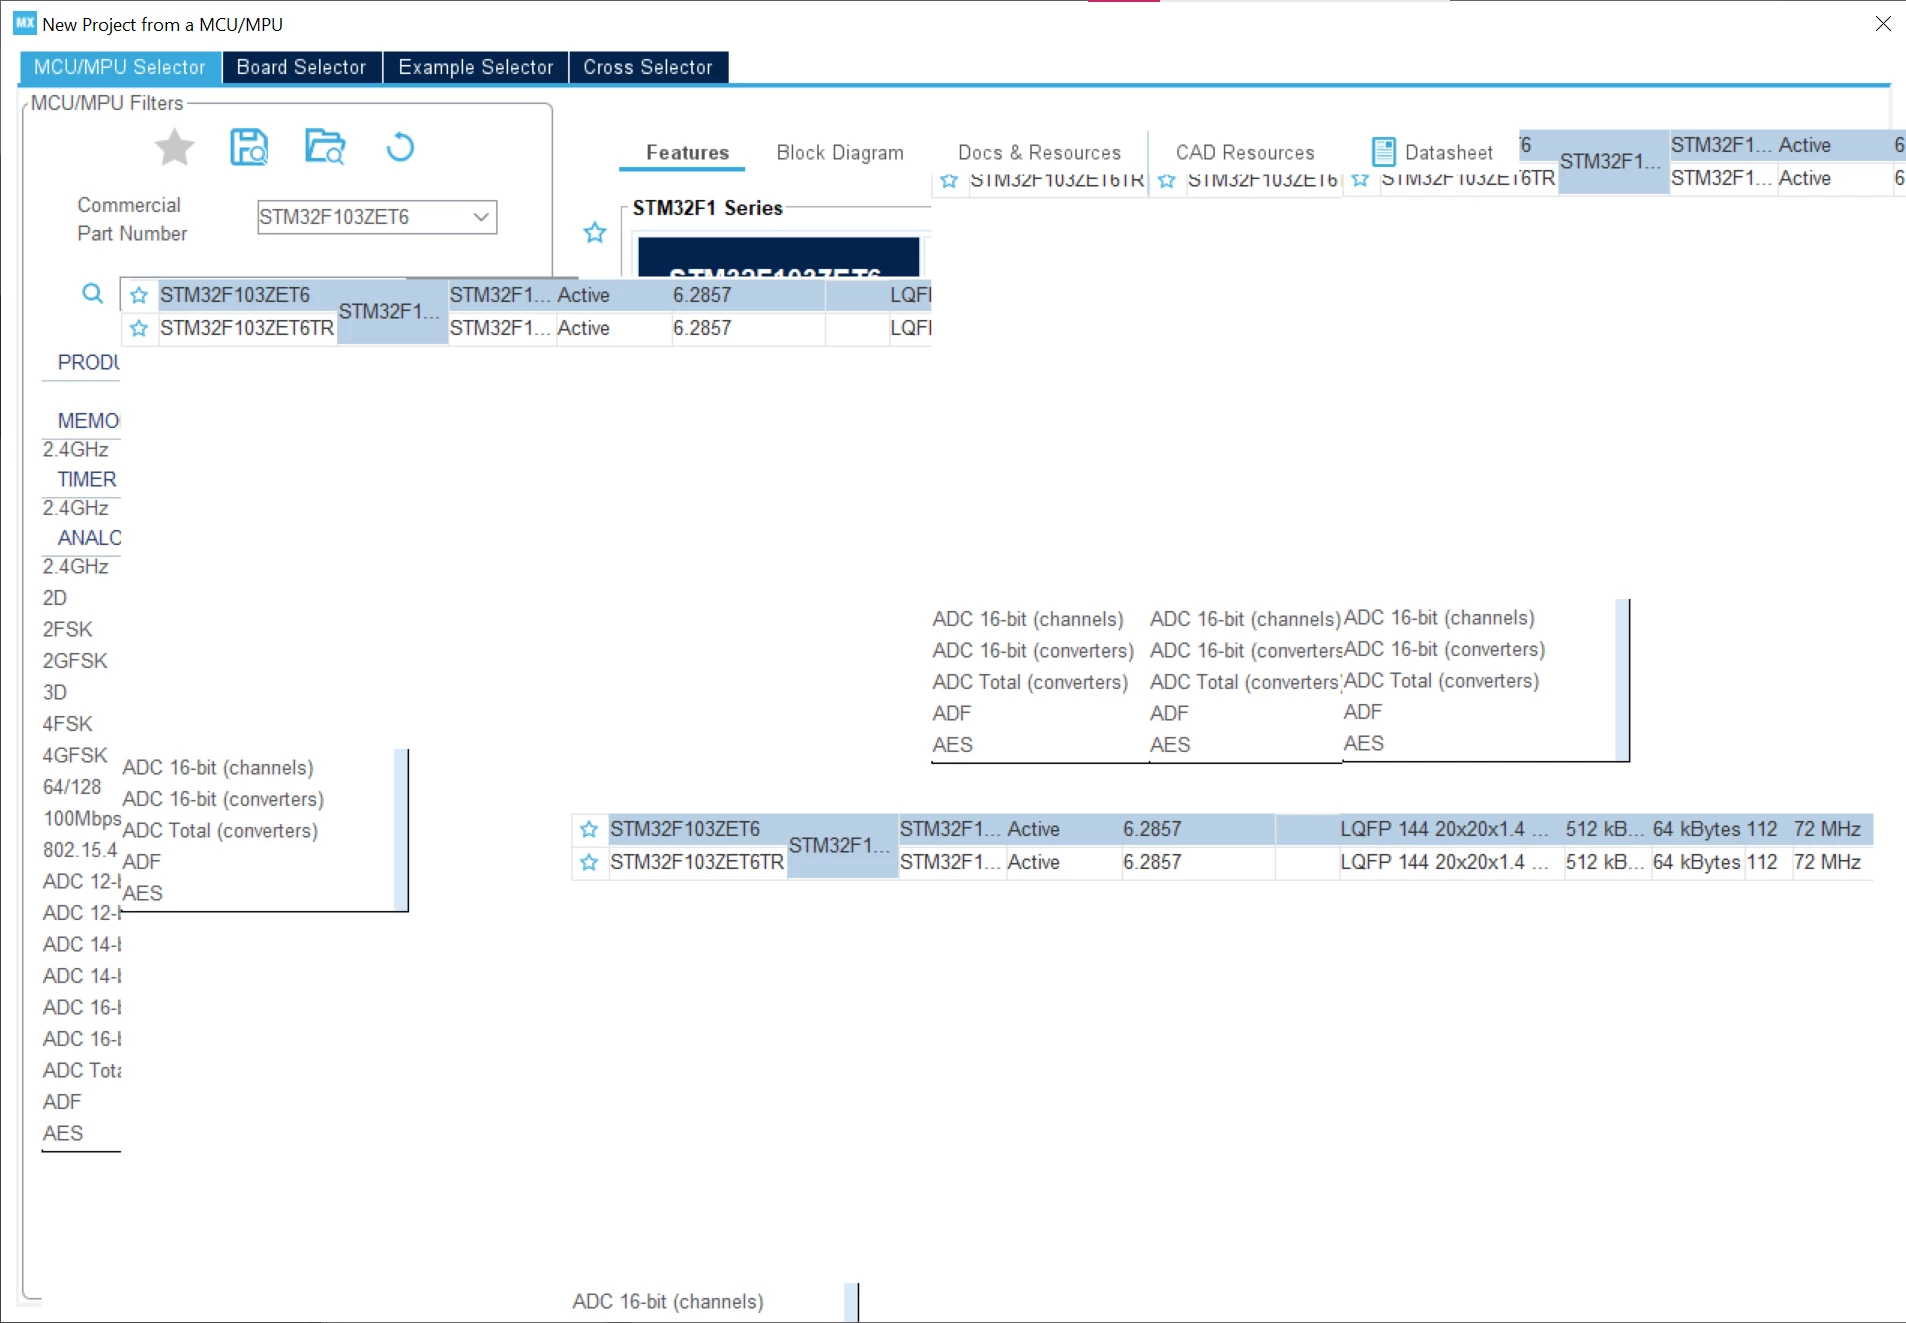
Task: Expand the MEMO(ry) filter section
Action: (88, 421)
